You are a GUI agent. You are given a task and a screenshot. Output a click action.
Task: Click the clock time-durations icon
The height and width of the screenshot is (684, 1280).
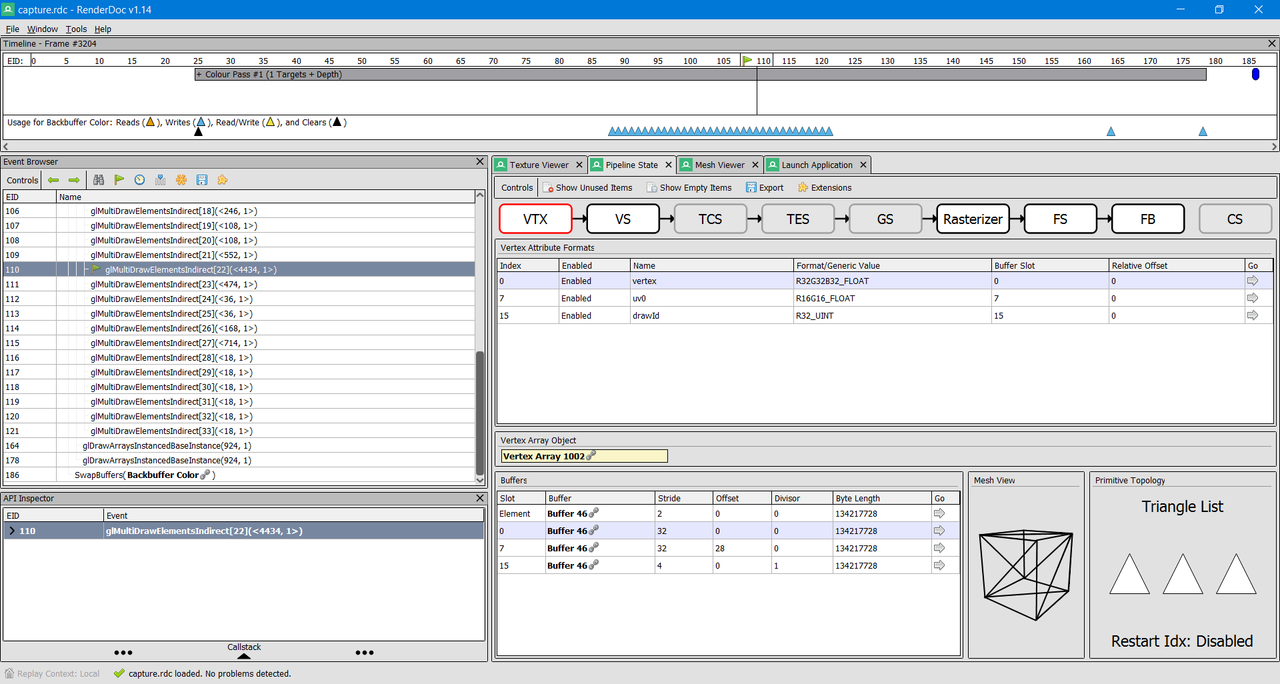coord(140,180)
